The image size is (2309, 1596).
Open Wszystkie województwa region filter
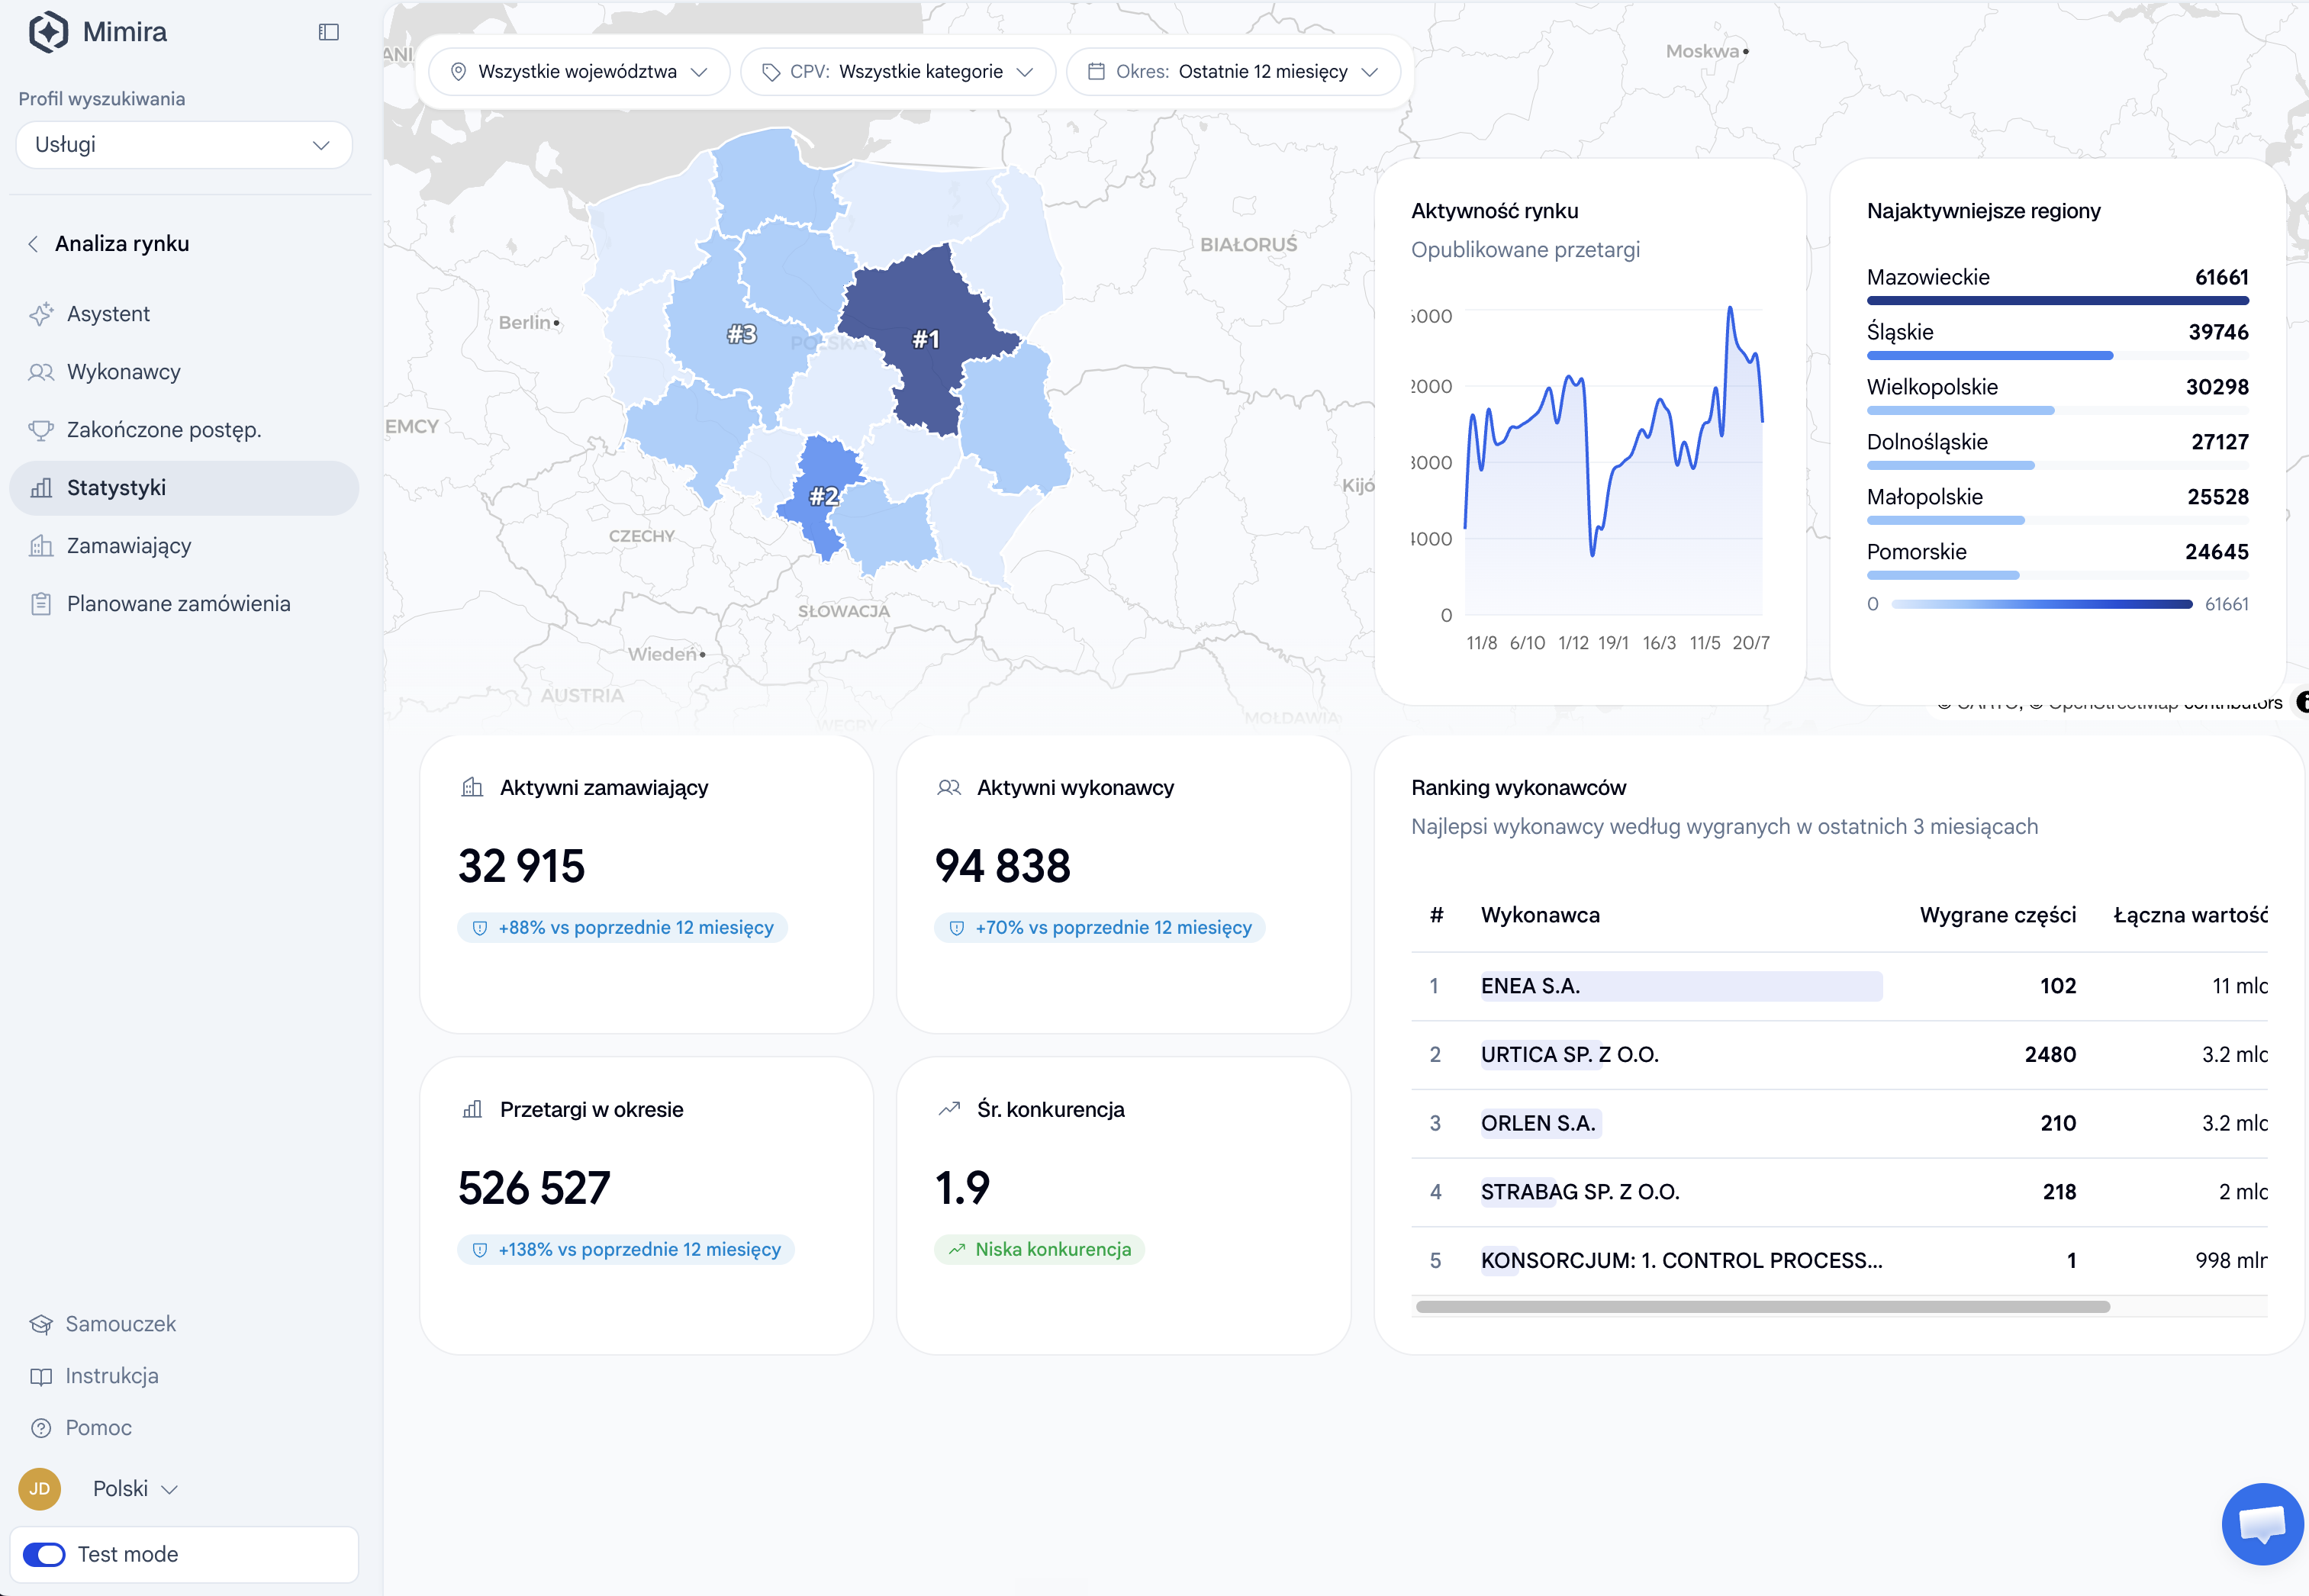pos(579,72)
